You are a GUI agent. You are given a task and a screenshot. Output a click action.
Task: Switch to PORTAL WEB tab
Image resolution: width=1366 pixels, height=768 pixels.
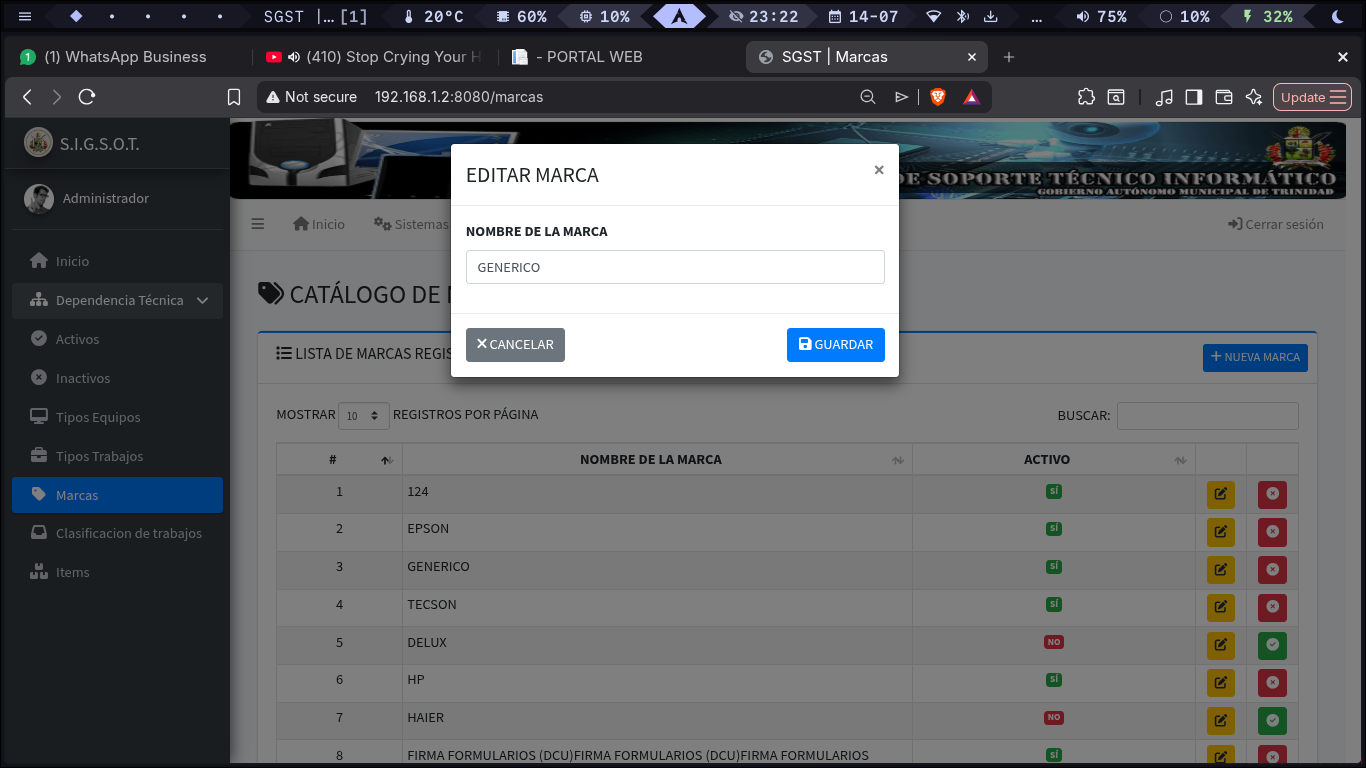point(588,57)
